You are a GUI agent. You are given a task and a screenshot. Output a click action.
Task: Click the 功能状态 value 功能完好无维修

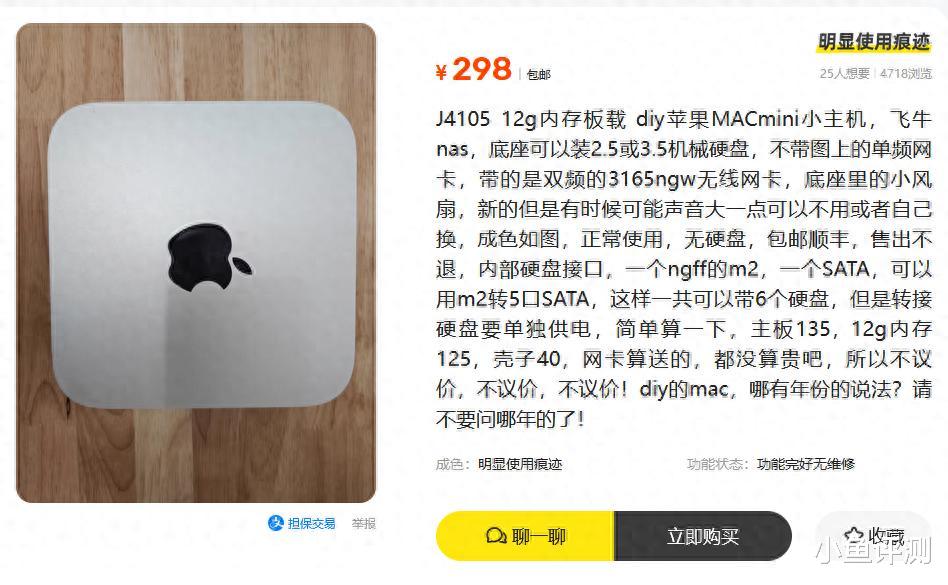pyautogui.click(x=805, y=464)
